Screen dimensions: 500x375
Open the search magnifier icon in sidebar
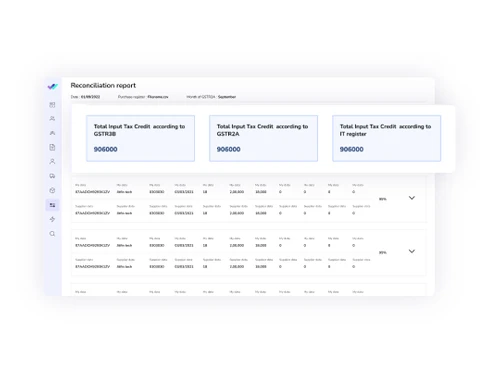pos(52,234)
